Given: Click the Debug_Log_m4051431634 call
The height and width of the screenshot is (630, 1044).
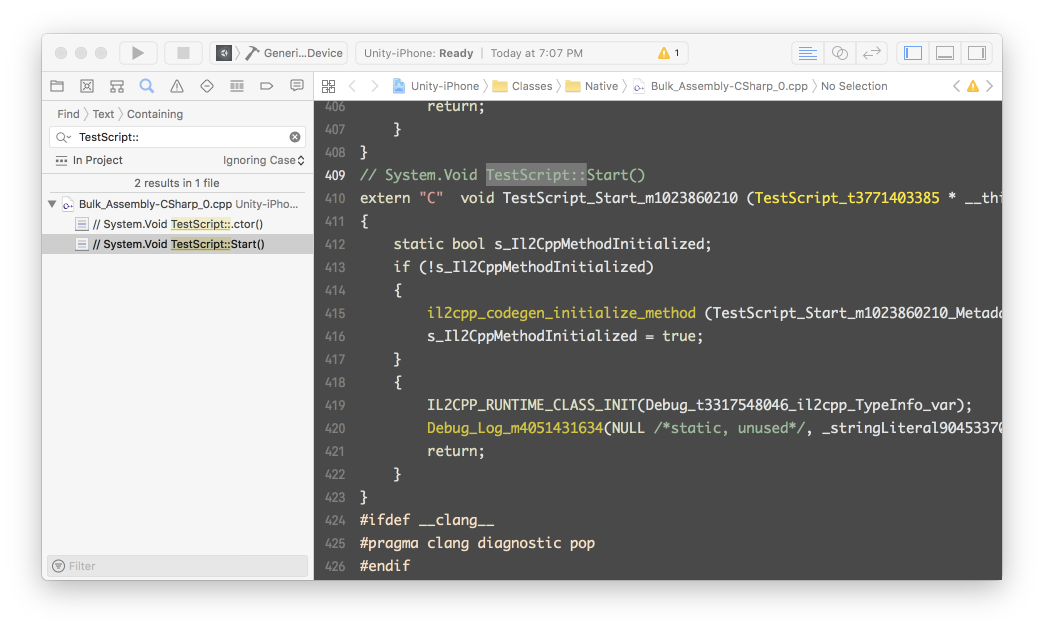Looking at the screenshot, I should point(515,428).
